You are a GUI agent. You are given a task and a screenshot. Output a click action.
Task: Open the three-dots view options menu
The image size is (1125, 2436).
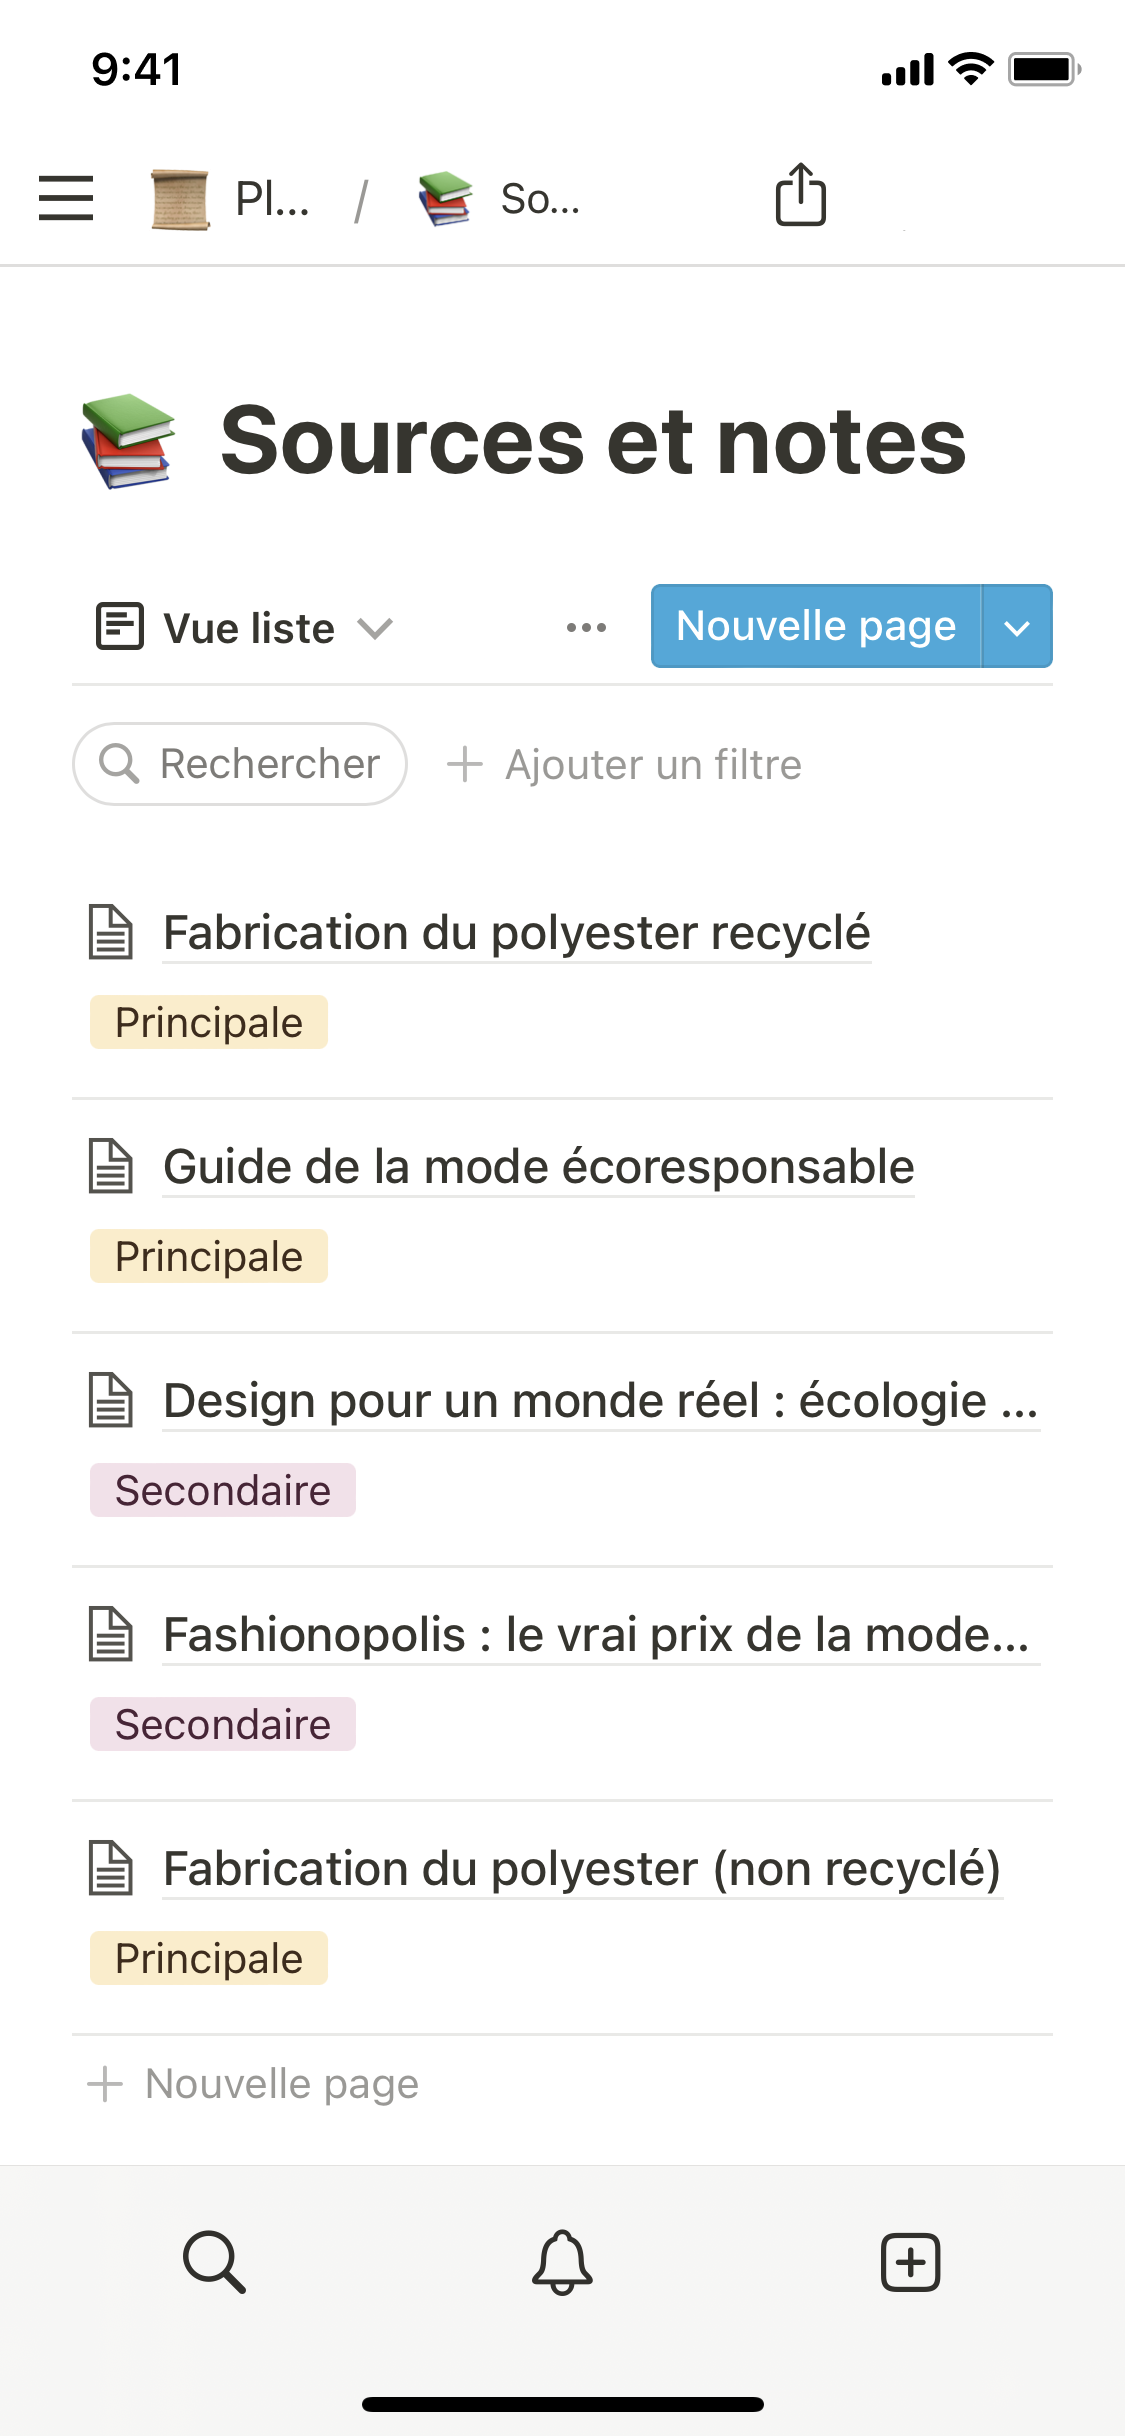pyautogui.click(x=586, y=628)
